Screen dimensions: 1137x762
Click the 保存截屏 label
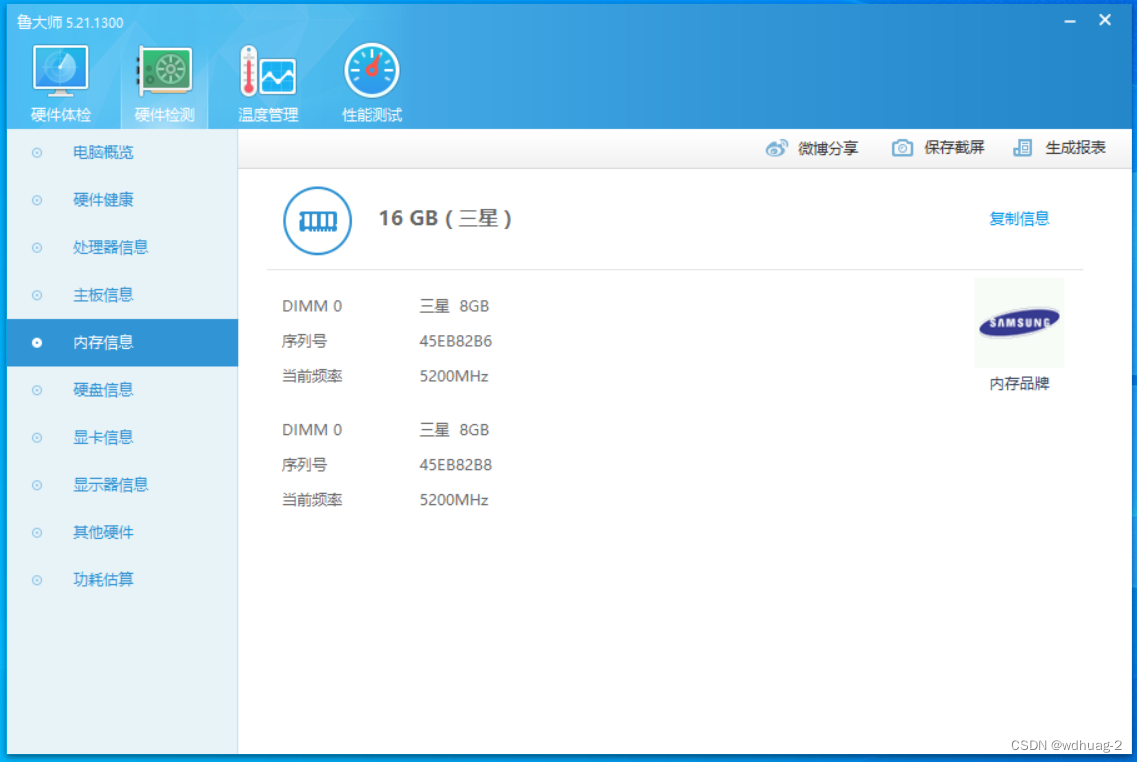[954, 148]
